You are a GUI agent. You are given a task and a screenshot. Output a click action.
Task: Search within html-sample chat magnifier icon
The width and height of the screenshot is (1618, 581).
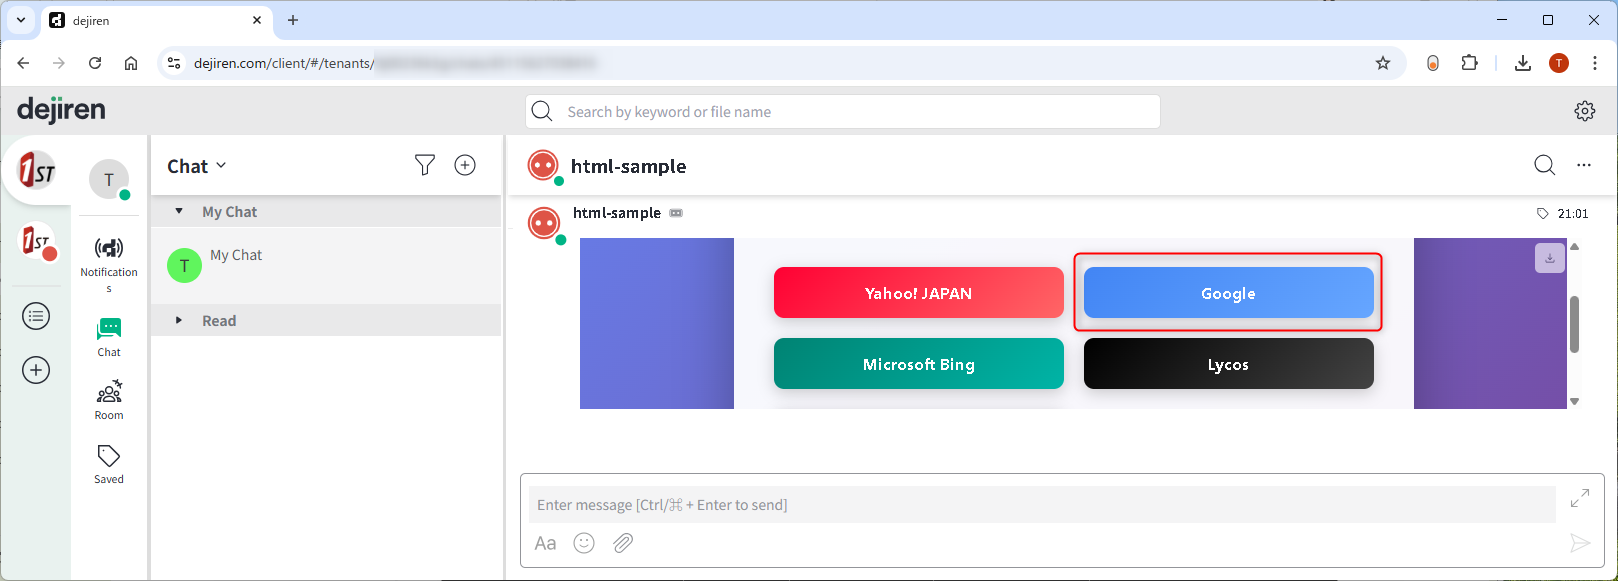1545,165
